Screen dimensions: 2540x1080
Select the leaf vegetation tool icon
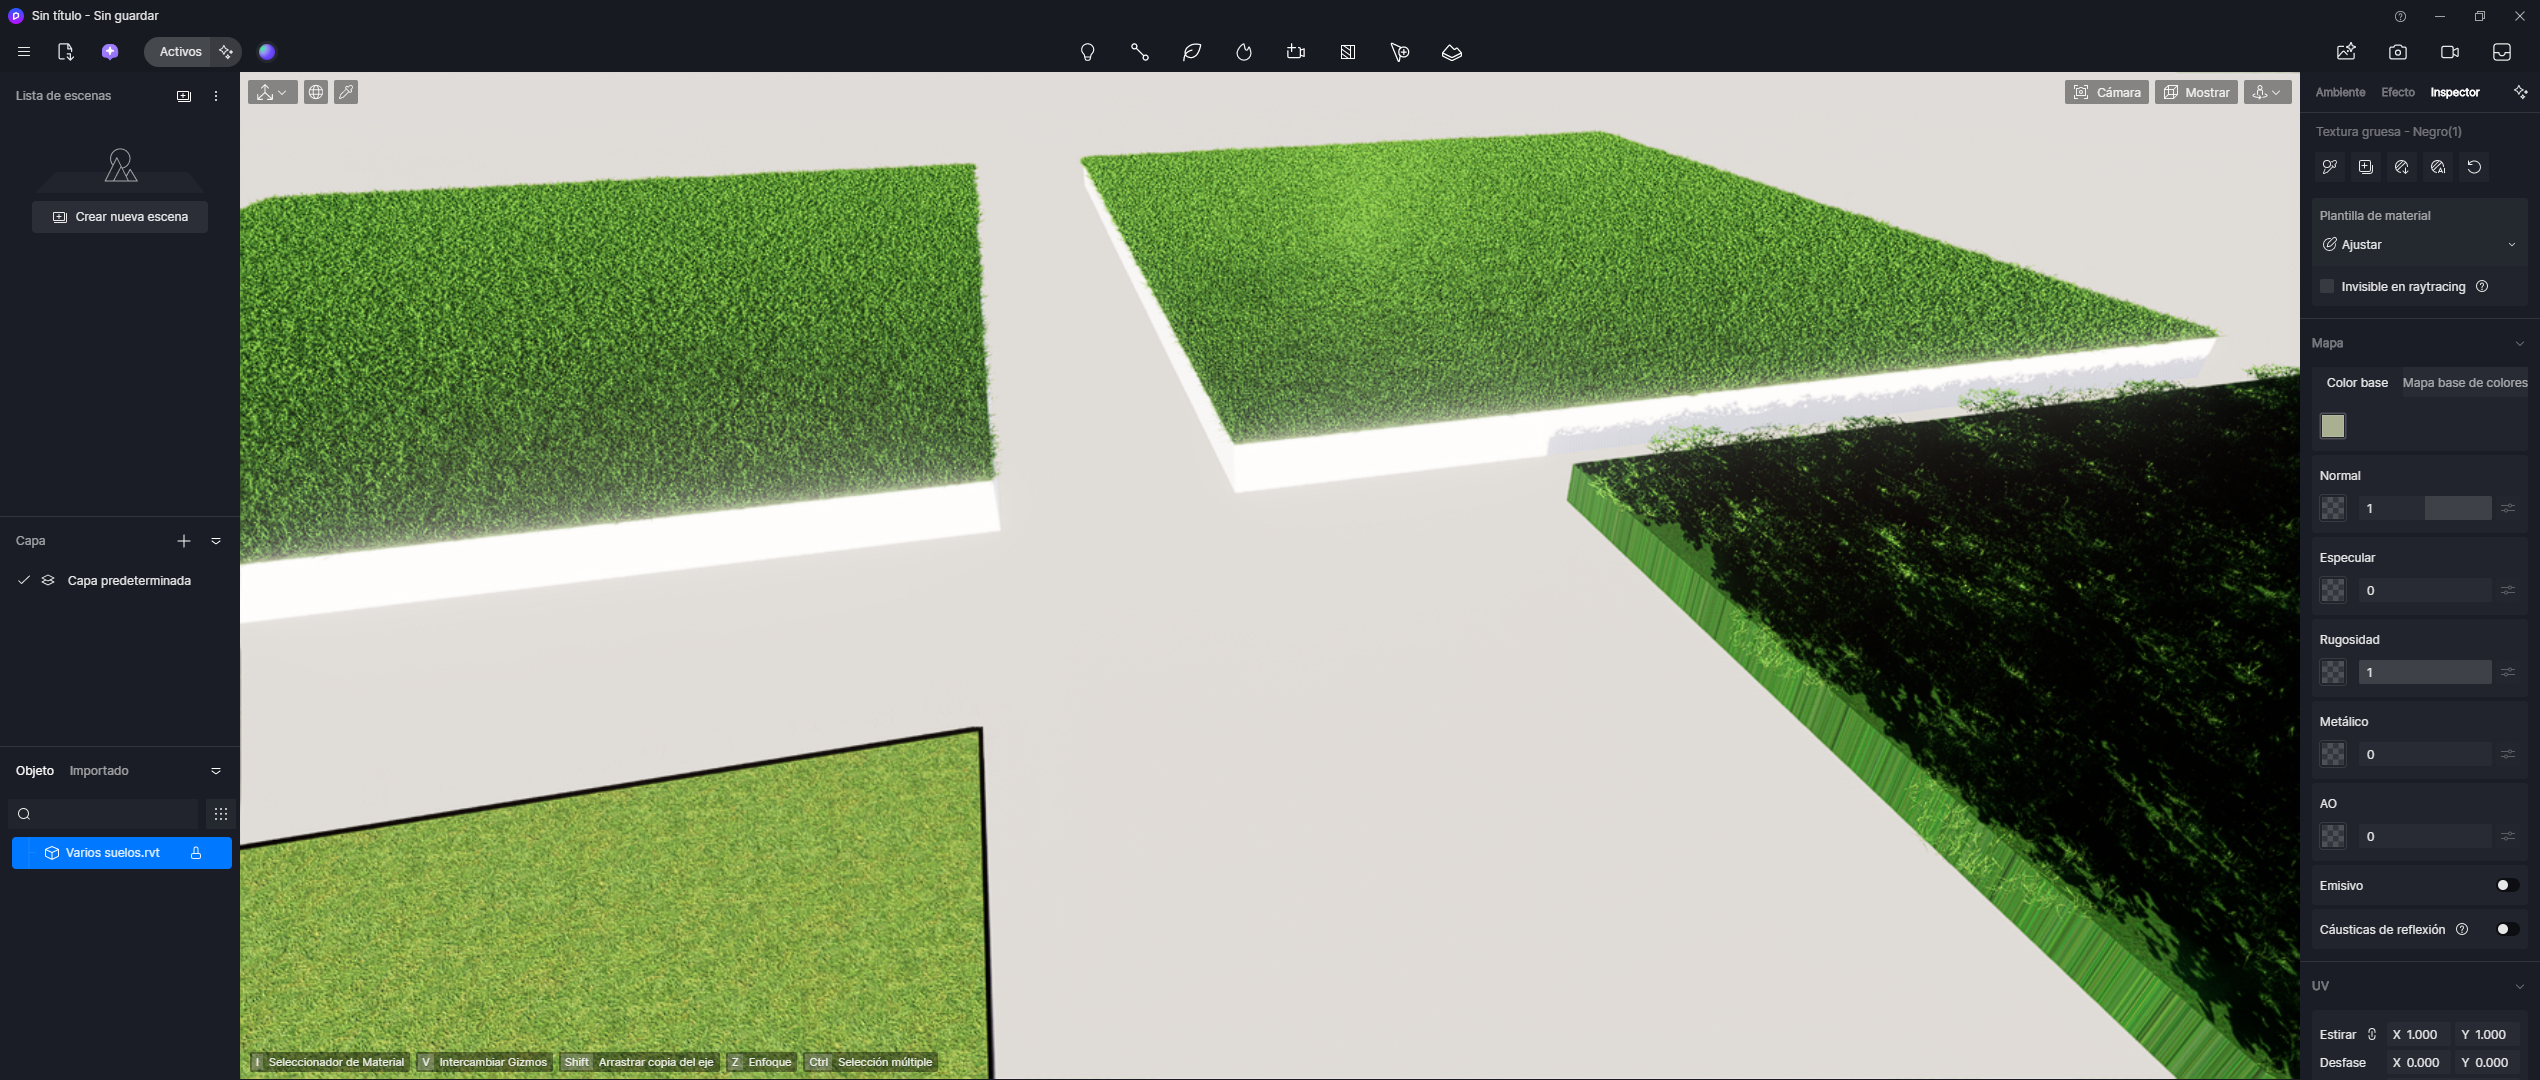pos(1191,52)
